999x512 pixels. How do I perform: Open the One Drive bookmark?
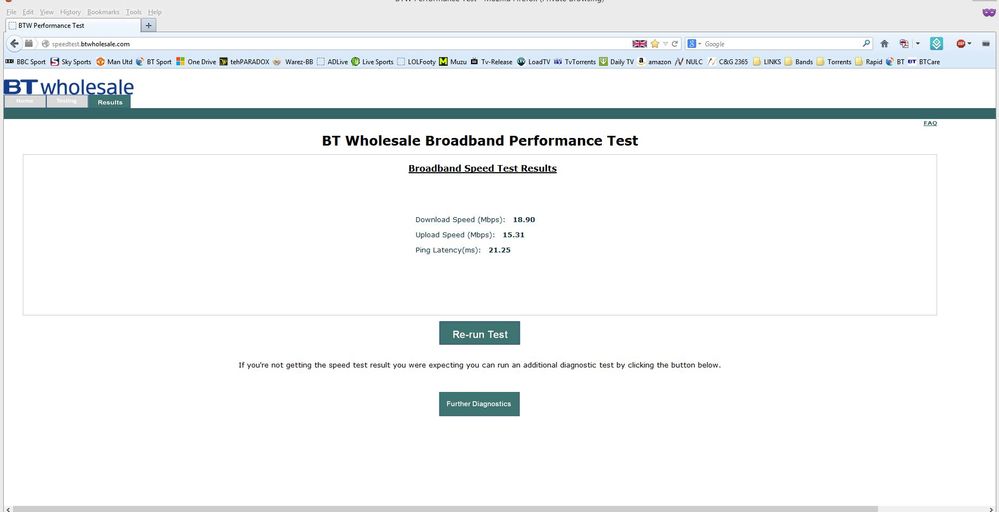tap(196, 62)
